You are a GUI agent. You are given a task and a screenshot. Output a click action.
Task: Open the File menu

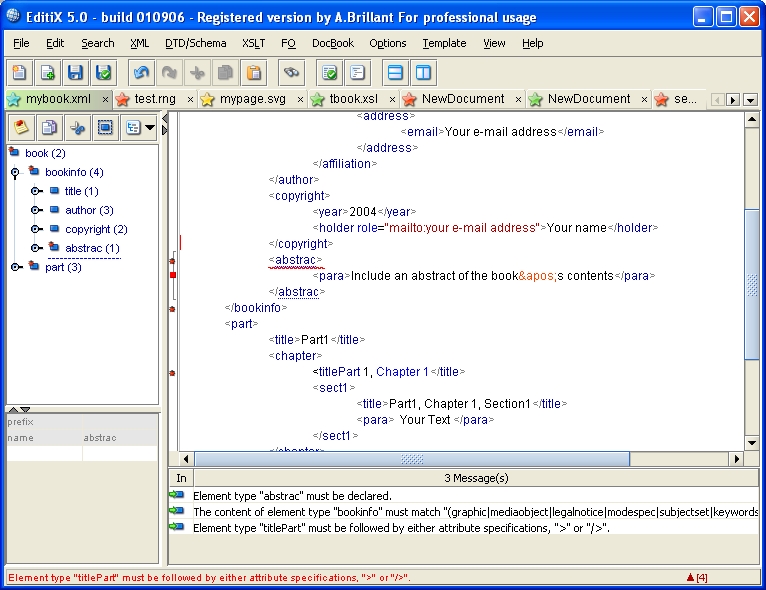[x=21, y=43]
